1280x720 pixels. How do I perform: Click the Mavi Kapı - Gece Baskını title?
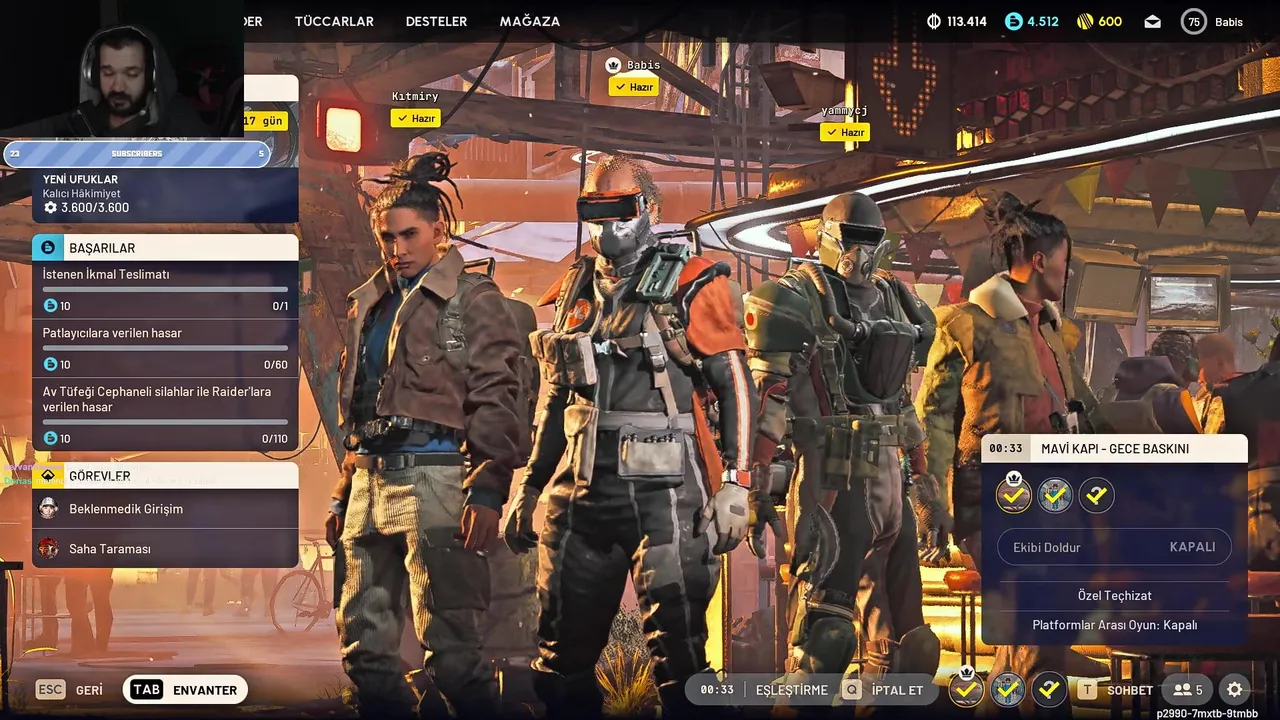tap(1115, 449)
